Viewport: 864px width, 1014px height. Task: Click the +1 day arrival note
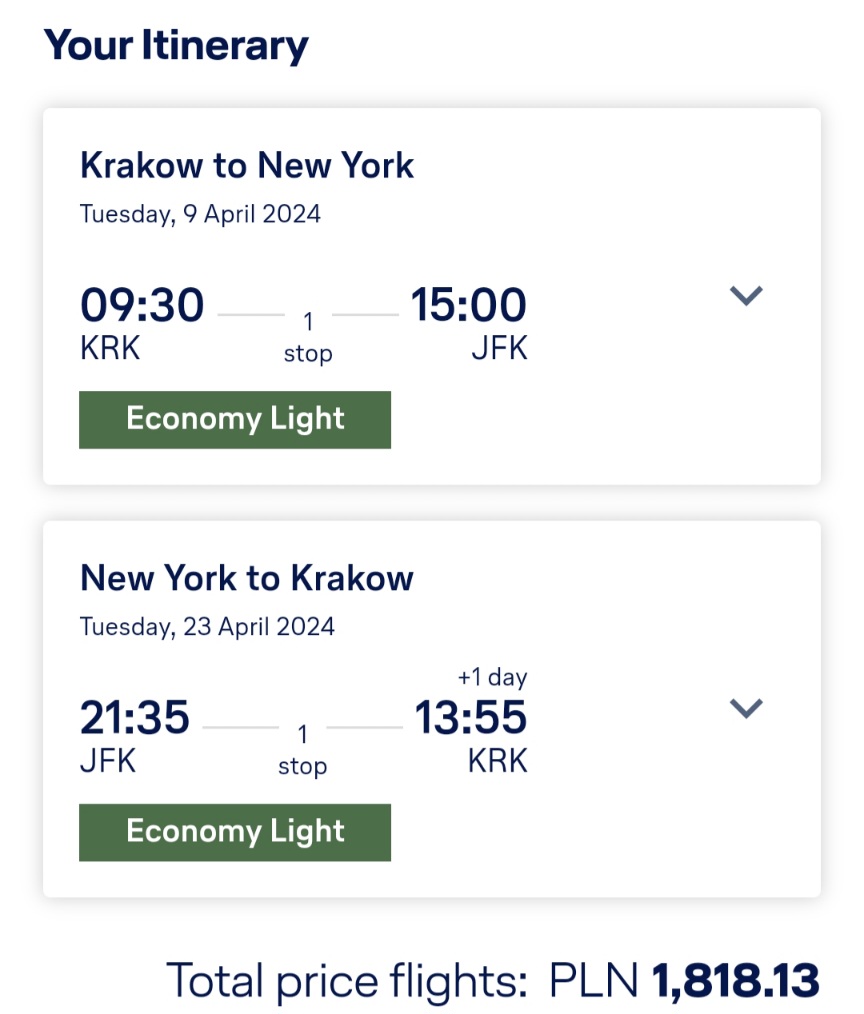(x=493, y=677)
